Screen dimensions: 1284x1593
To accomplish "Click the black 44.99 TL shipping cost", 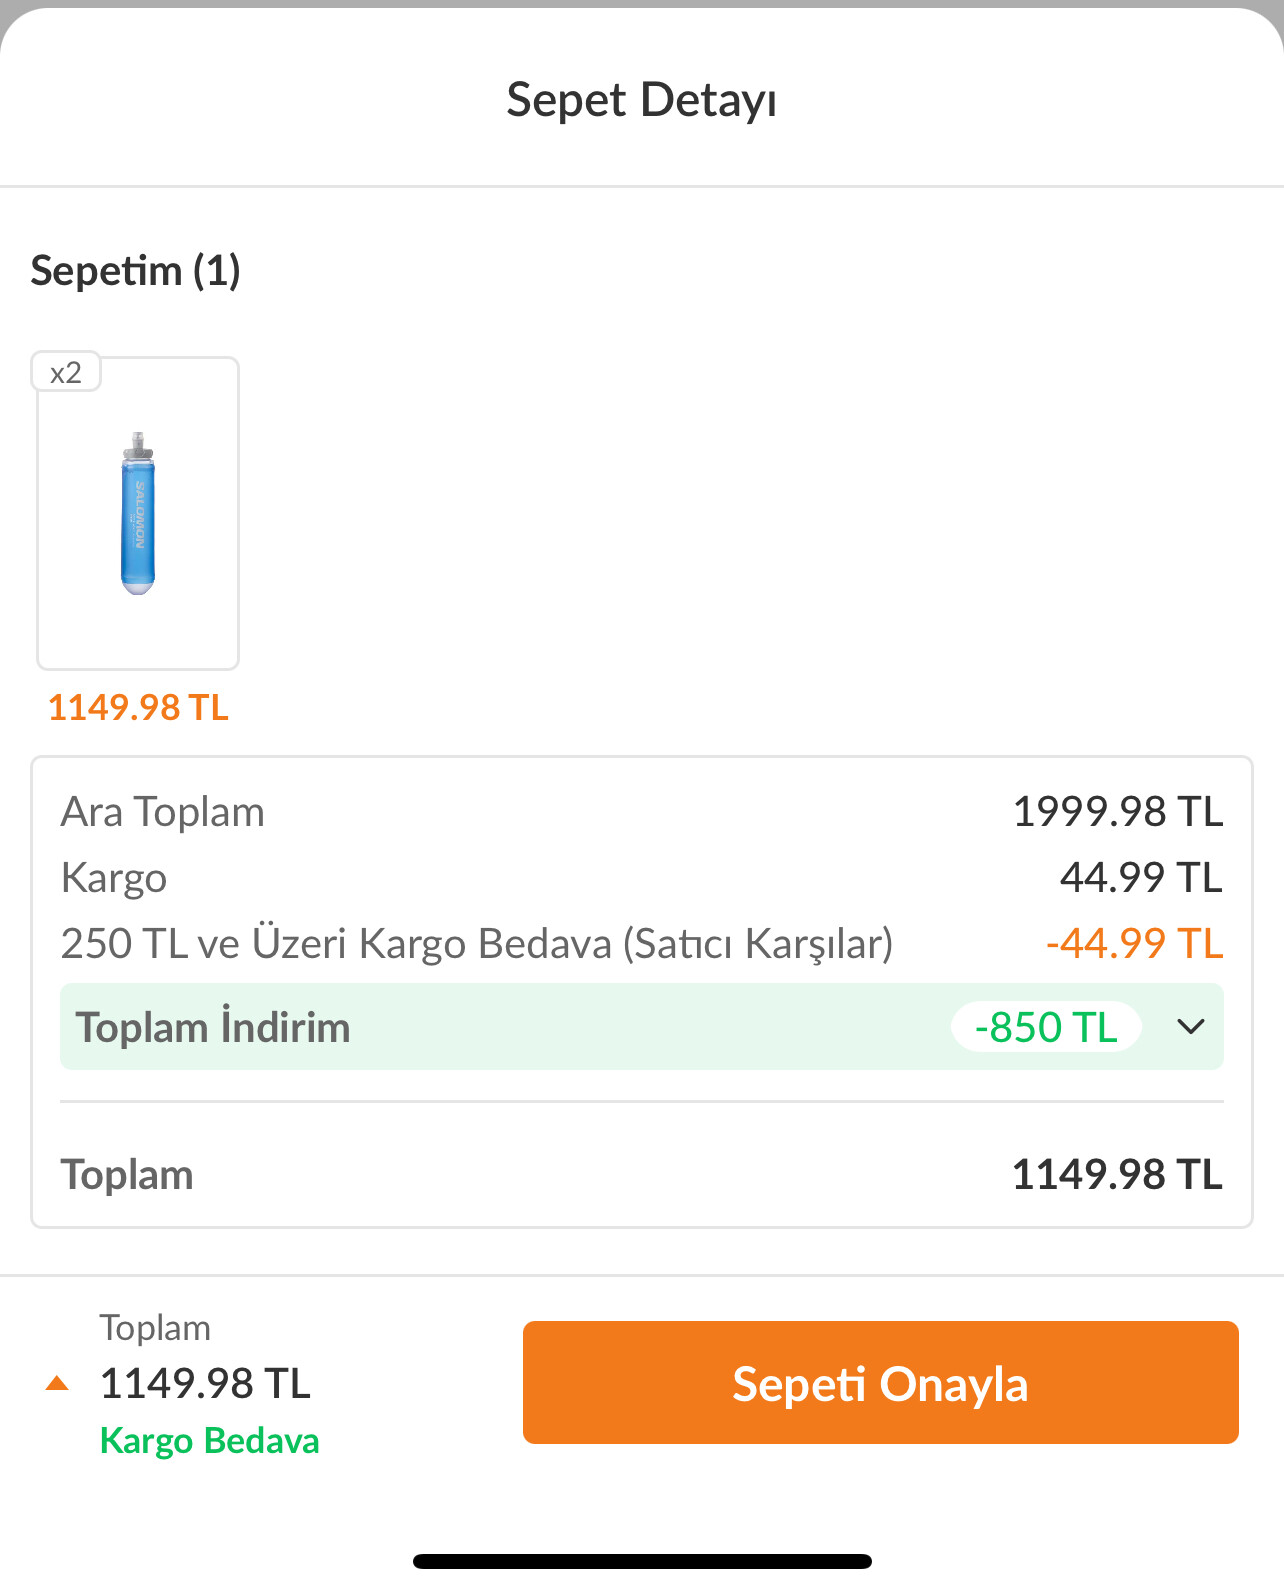I will click(1140, 878).
